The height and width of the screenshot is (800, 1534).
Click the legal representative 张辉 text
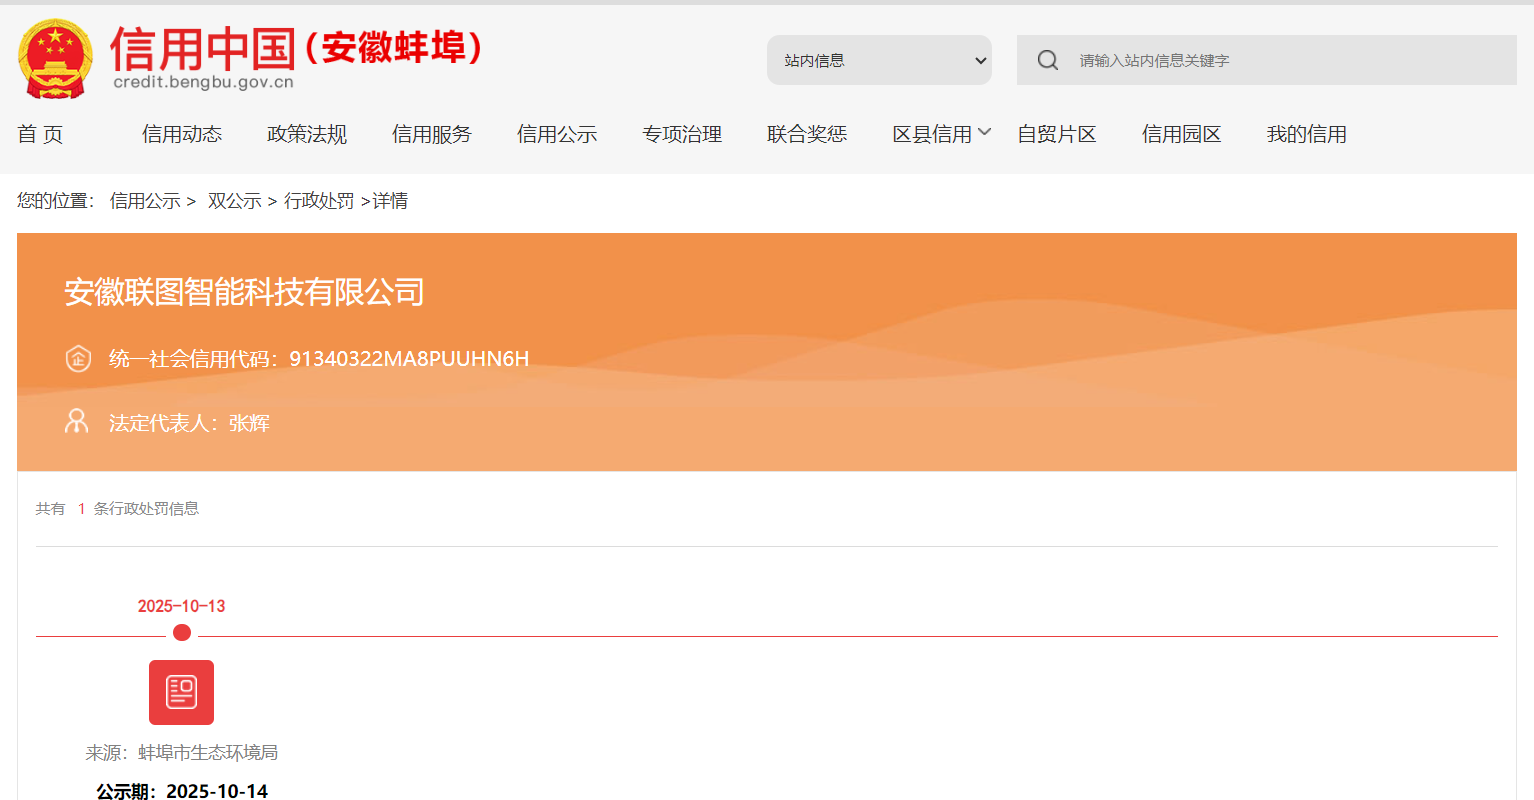point(249,423)
